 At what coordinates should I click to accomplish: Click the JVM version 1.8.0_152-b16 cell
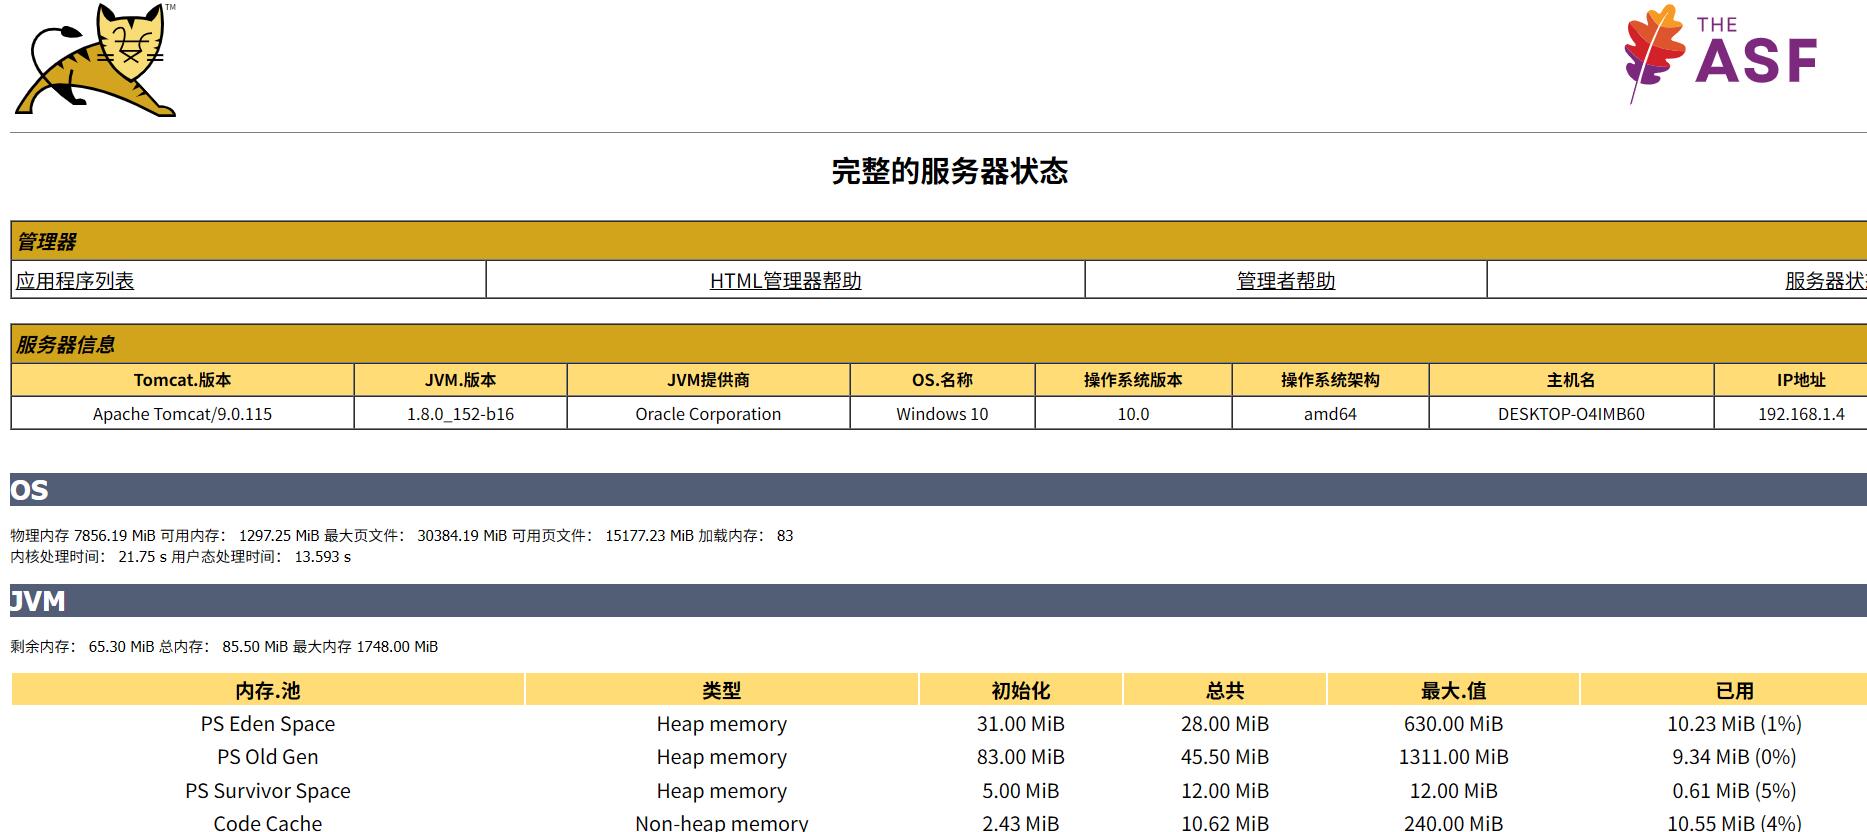click(x=460, y=414)
